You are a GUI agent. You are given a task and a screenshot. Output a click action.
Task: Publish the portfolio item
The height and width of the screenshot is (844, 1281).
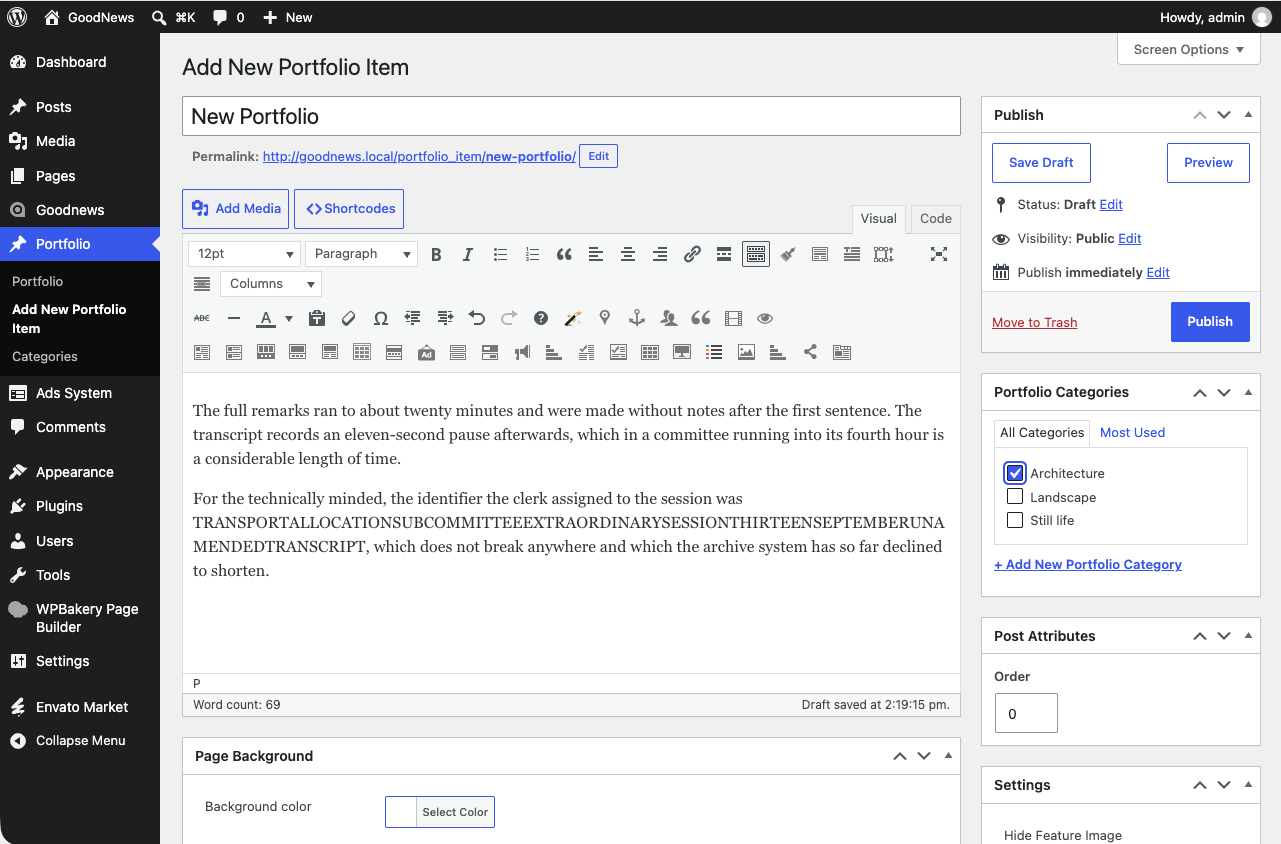(x=1210, y=321)
